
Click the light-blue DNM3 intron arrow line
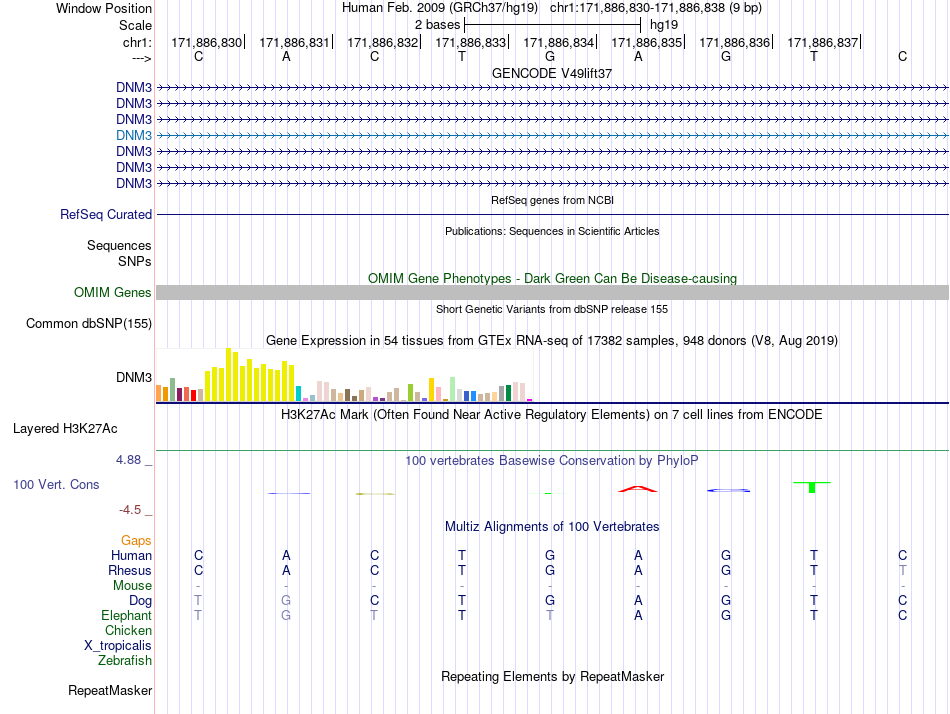point(552,135)
